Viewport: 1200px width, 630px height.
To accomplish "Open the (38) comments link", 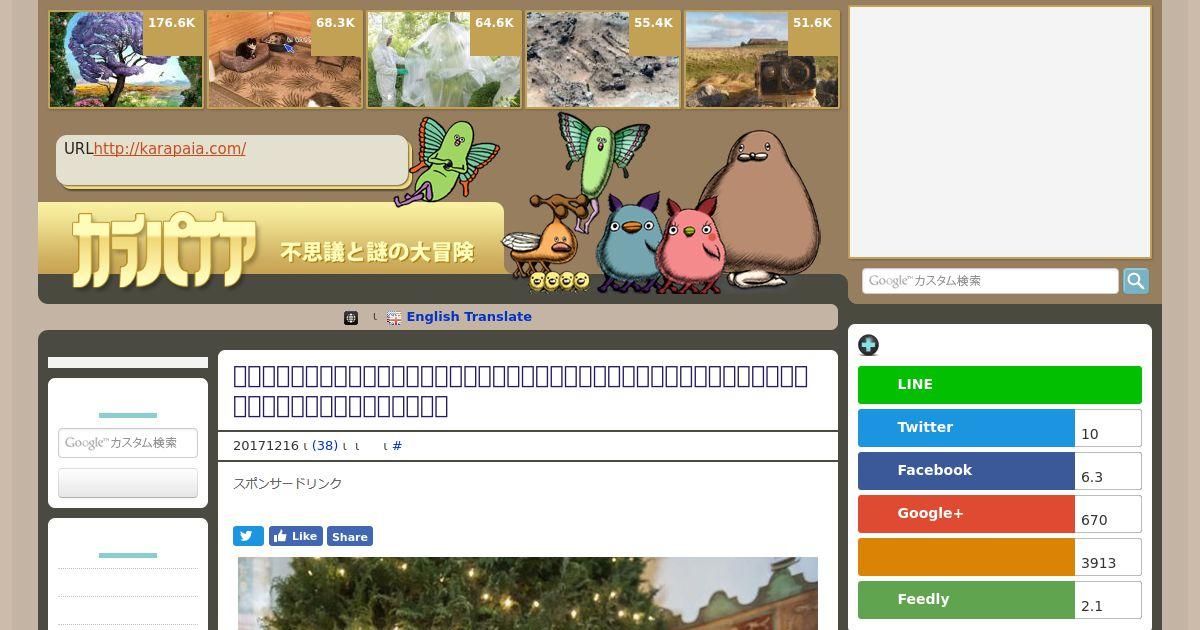I will 325,446.
